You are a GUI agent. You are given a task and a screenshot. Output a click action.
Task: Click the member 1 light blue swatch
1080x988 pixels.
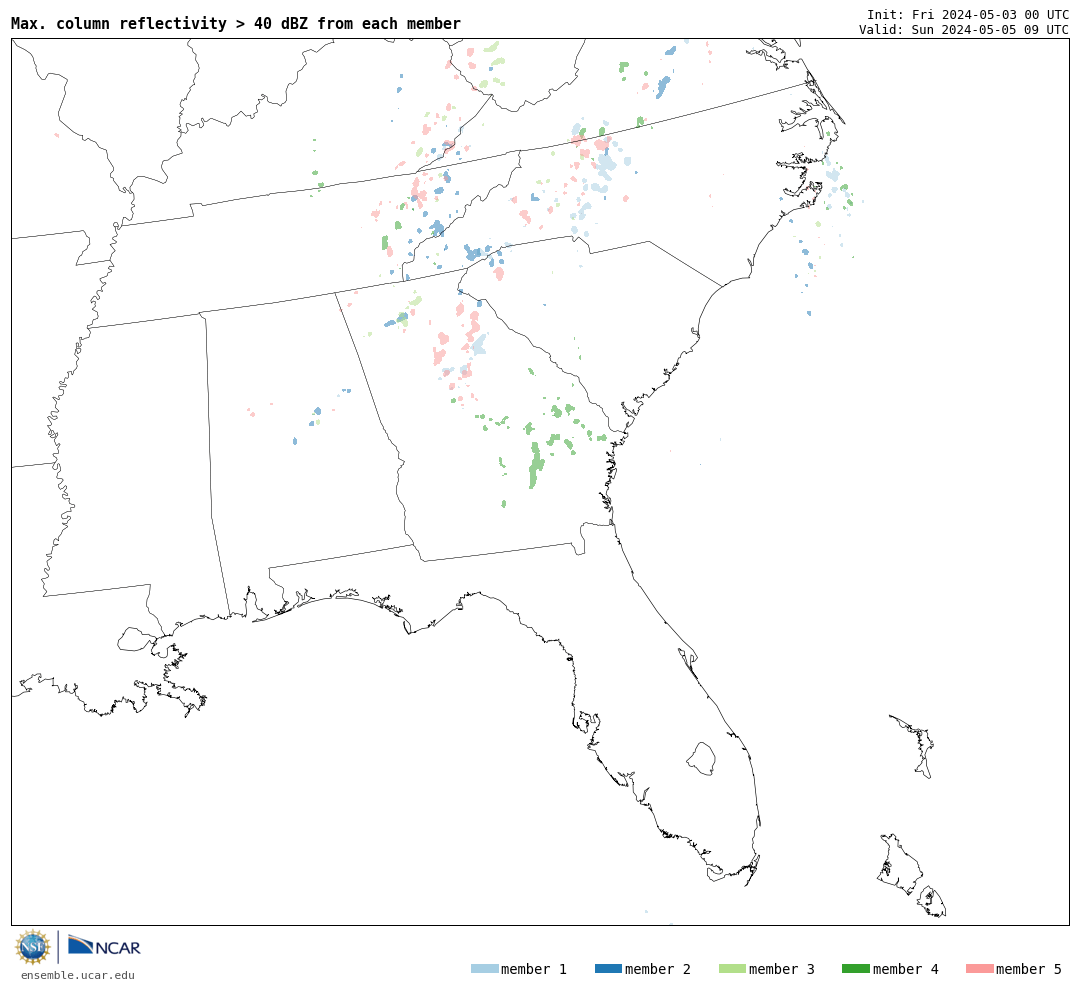tap(484, 968)
